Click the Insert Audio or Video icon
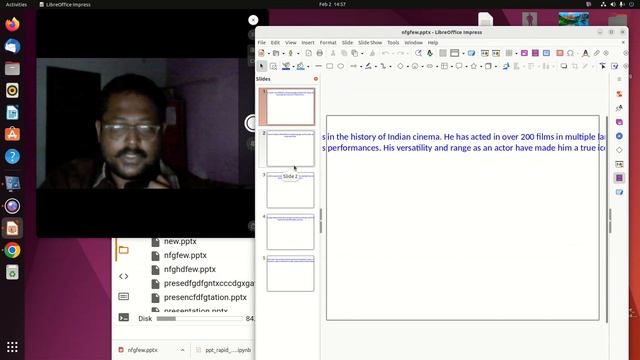This screenshot has height=360, width=640. [x=535, y=53]
